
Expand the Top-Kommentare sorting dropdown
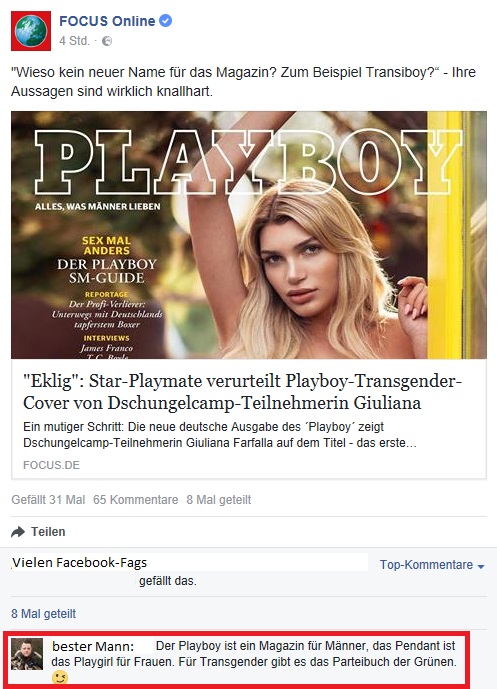pos(432,565)
